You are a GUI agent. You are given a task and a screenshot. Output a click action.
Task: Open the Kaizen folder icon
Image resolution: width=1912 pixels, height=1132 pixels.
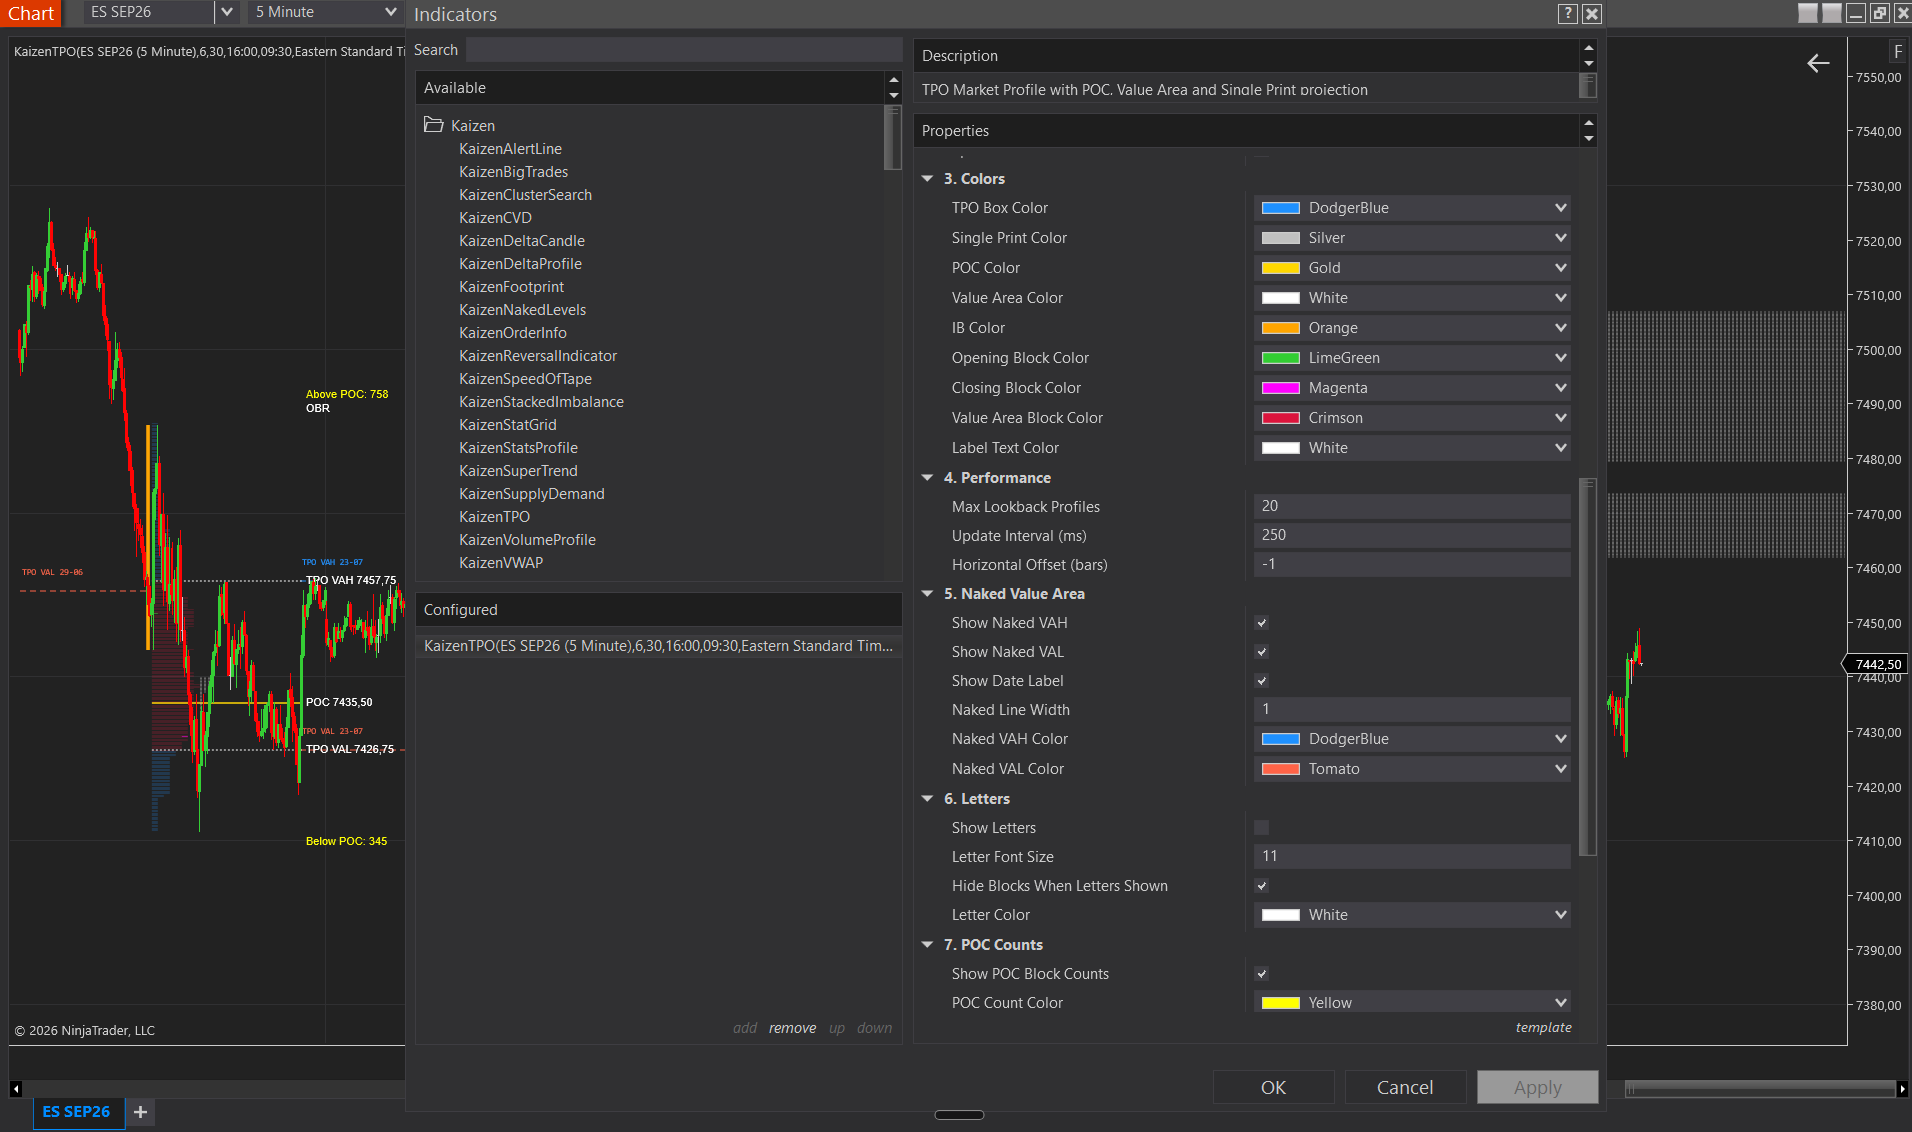click(433, 125)
